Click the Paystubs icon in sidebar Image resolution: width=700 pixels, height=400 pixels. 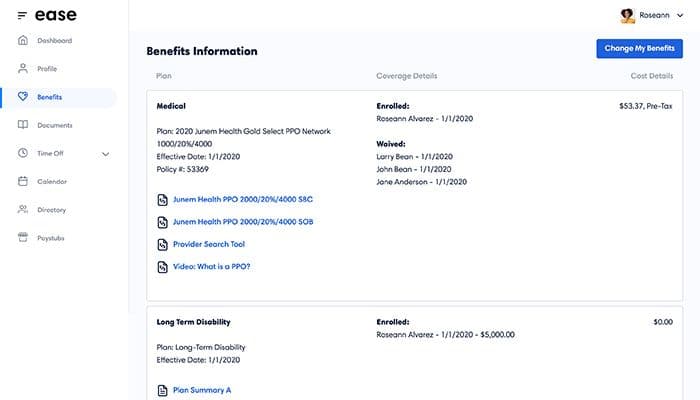click(22, 238)
